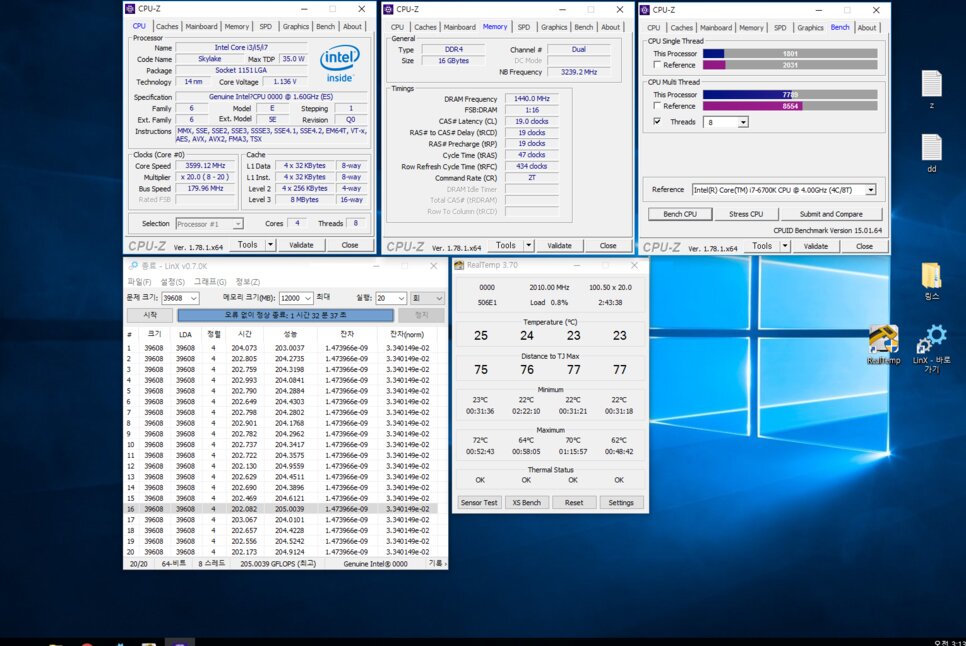
Task: Click Validate in the CPU tab window
Action: [301, 244]
